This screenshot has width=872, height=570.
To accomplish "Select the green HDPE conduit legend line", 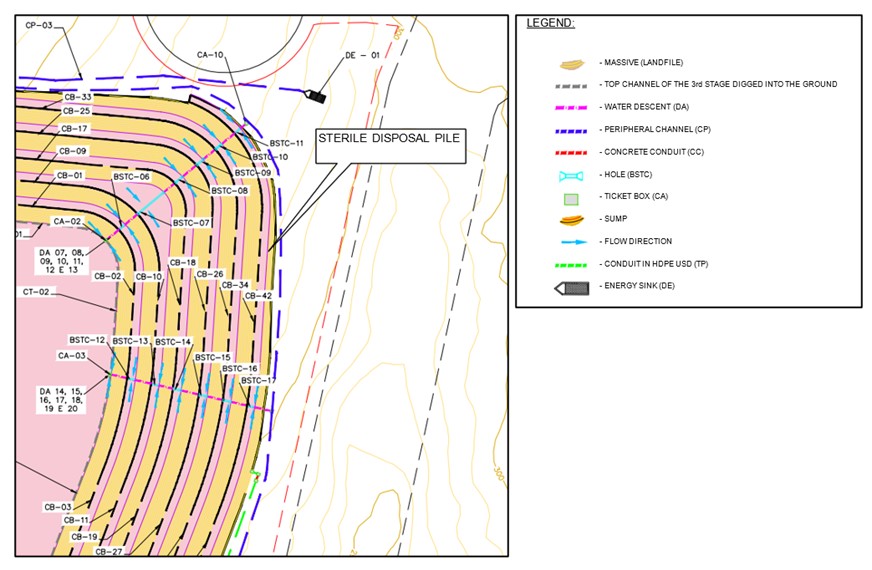I will coord(570,265).
